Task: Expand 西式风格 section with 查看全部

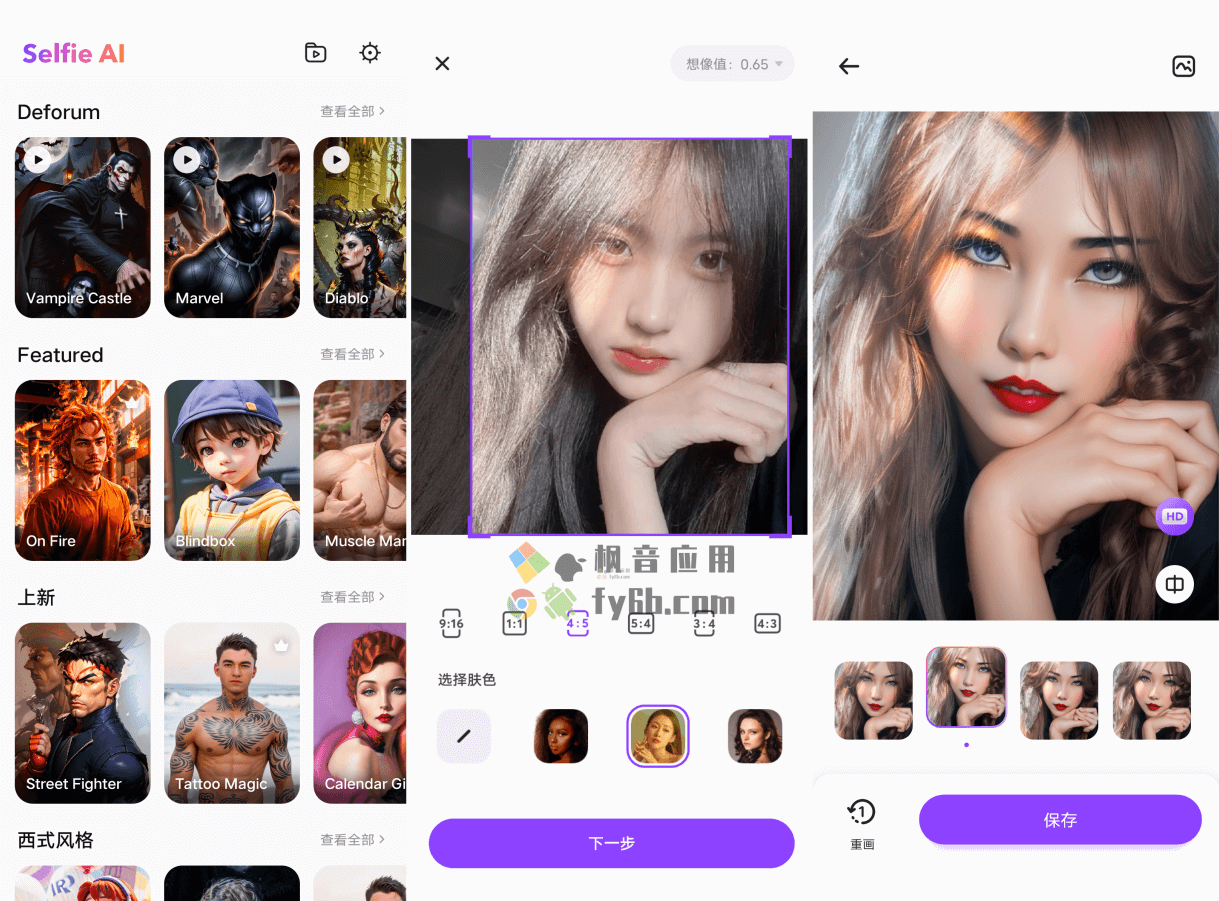Action: tap(352, 840)
